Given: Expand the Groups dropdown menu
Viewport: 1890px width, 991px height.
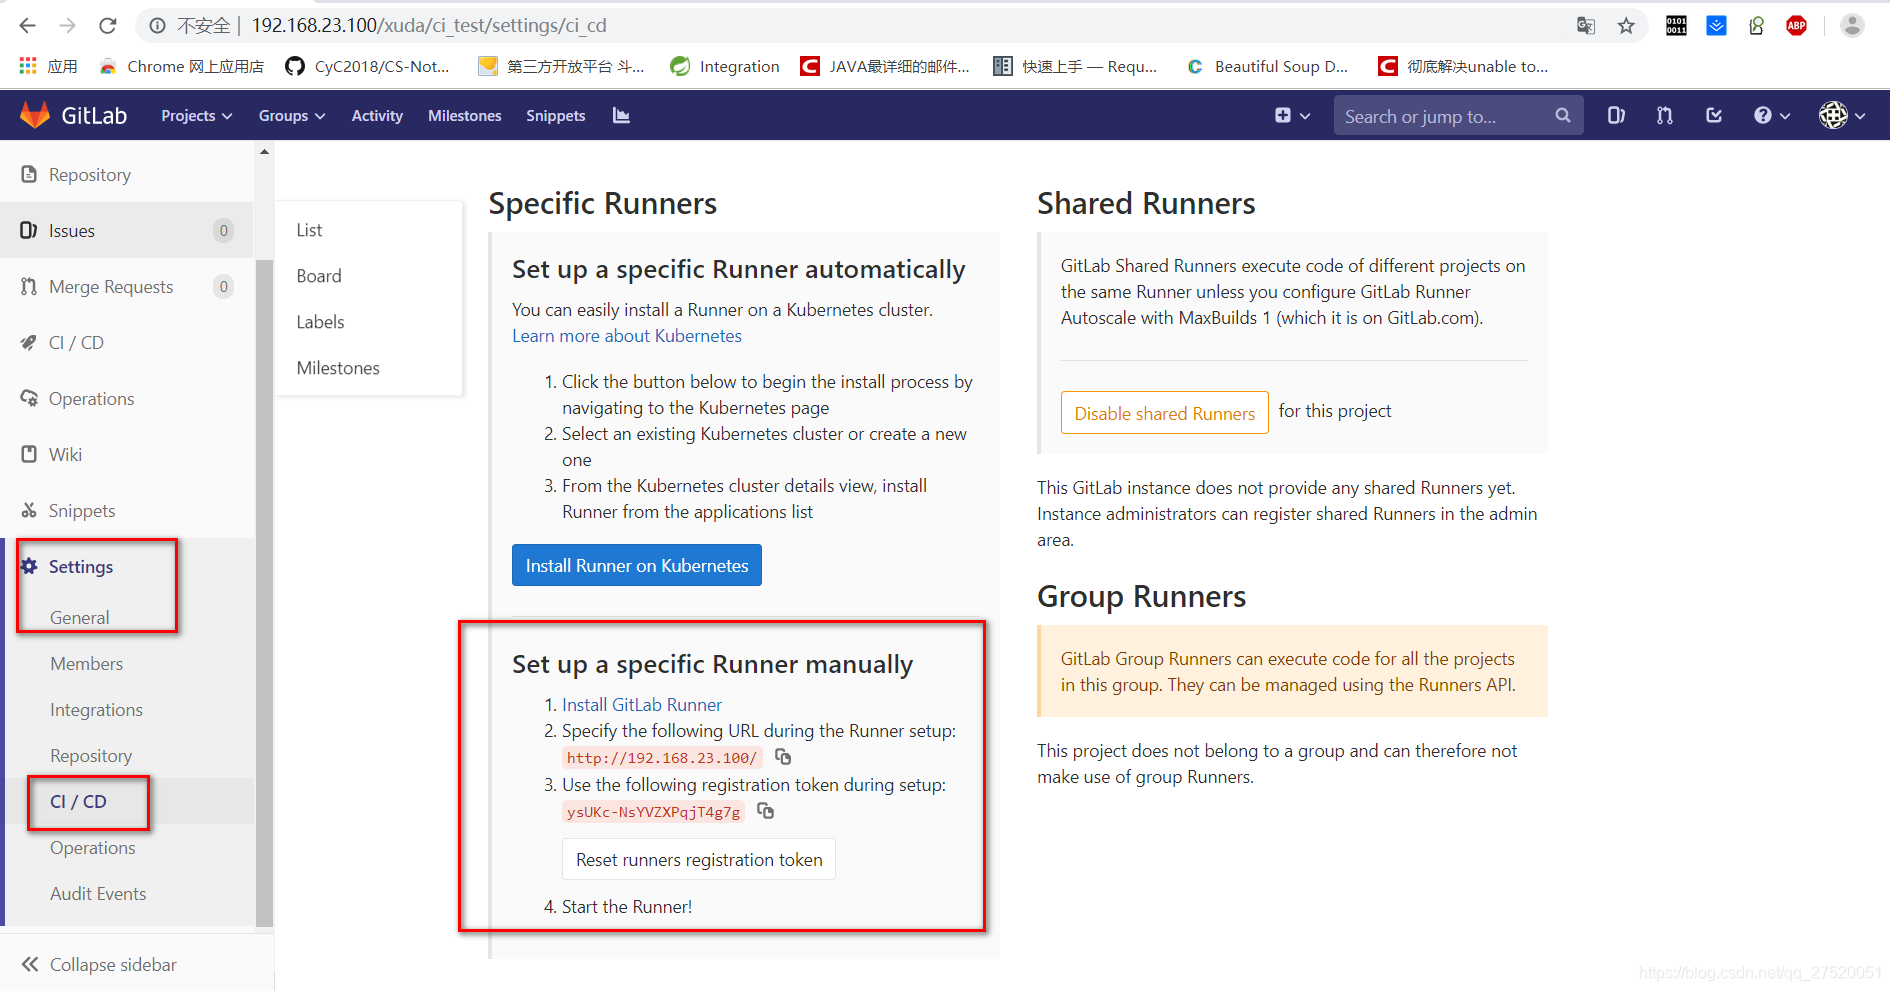Looking at the screenshot, I should 292,116.
